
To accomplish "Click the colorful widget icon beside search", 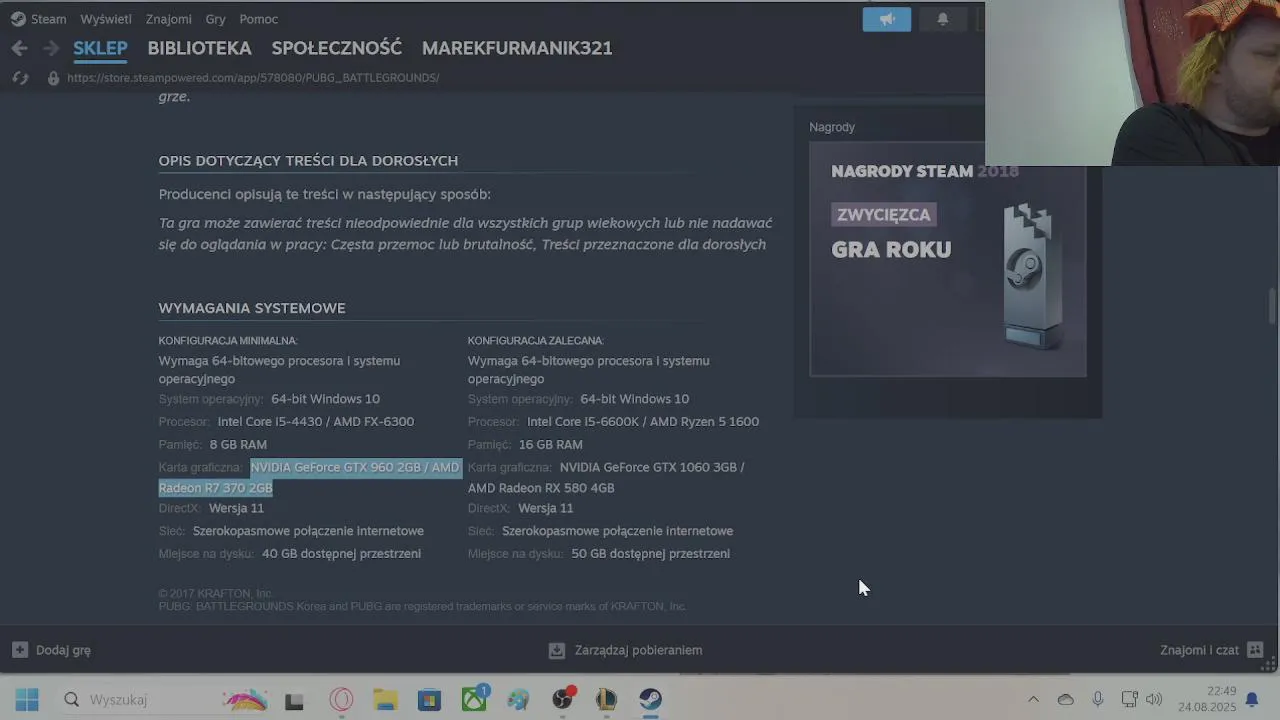I will [245, 700].
